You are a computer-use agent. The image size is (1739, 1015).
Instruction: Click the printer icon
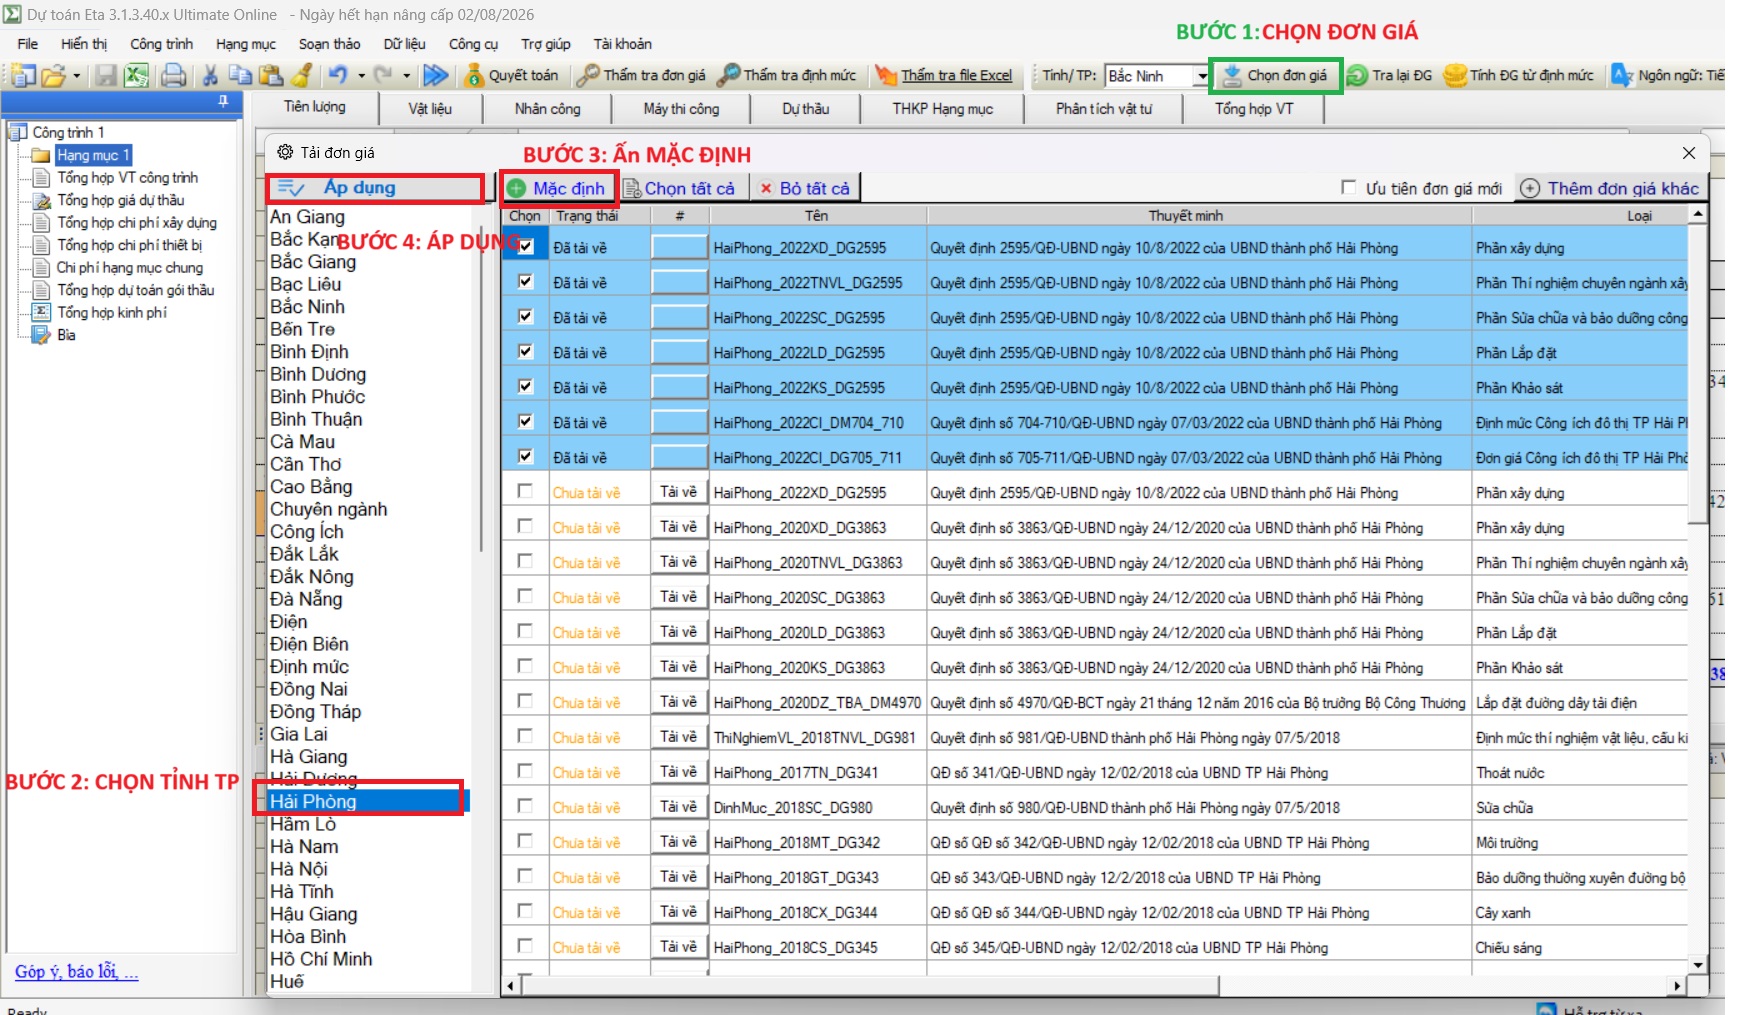(173, 76)
